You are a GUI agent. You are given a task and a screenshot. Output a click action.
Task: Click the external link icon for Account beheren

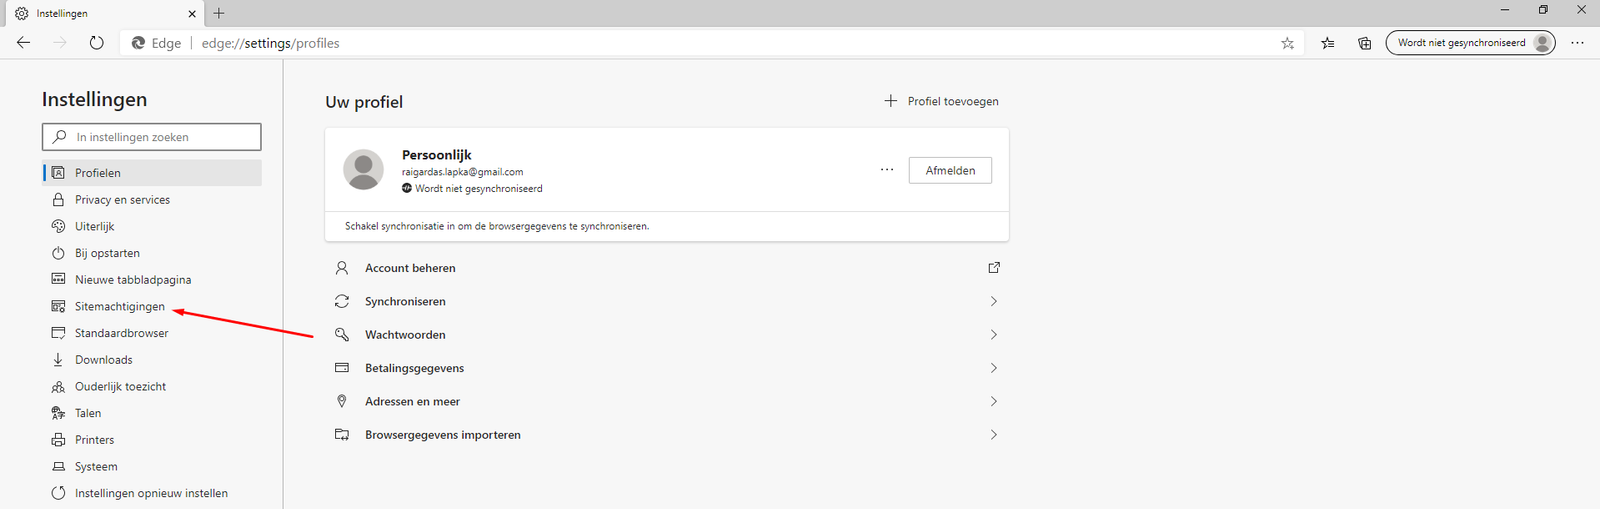993,268
